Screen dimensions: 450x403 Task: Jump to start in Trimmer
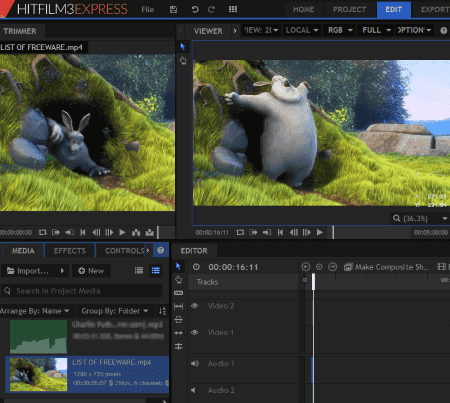point(83,232)
